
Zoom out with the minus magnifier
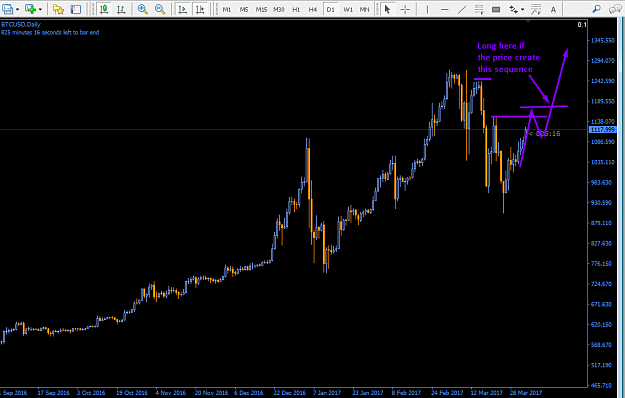(160, 9)
